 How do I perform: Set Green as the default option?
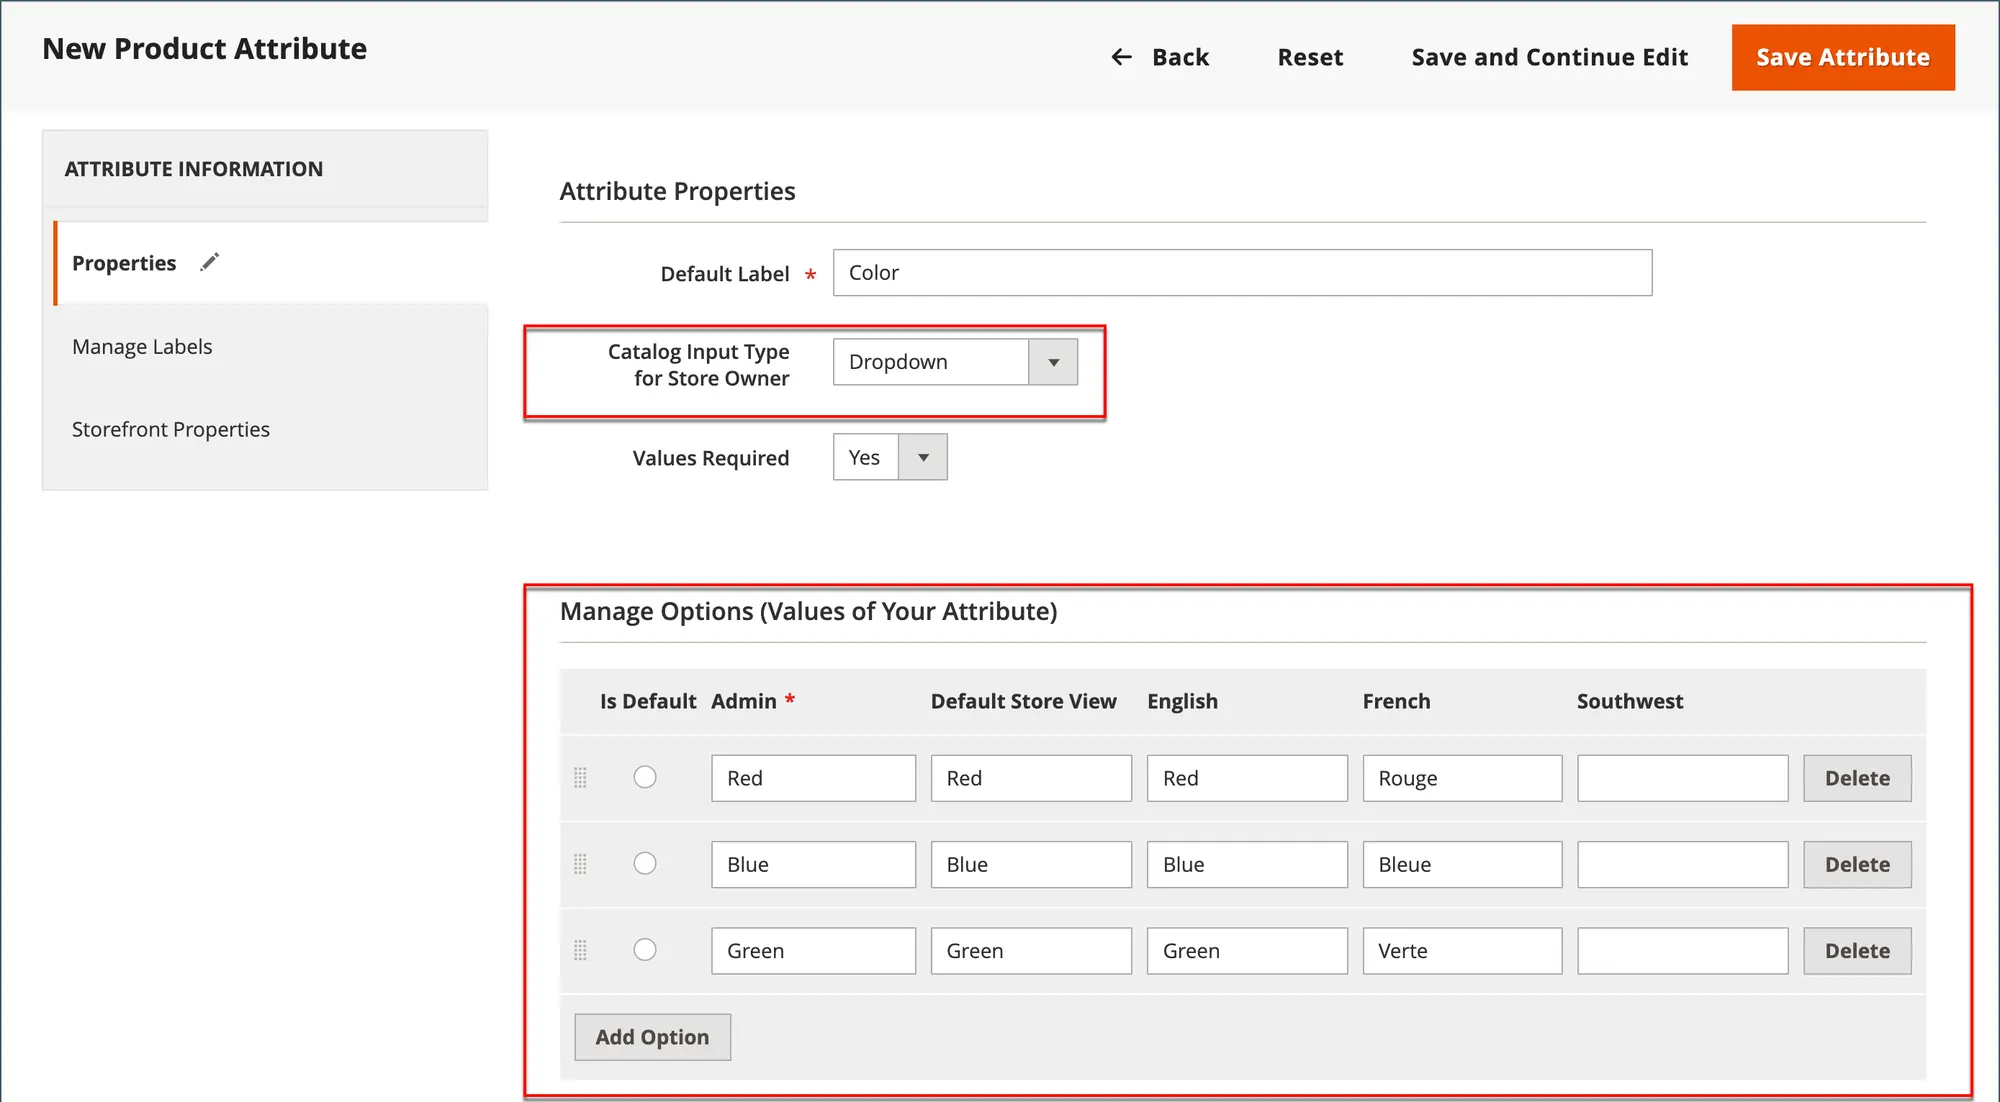point(645,949)
